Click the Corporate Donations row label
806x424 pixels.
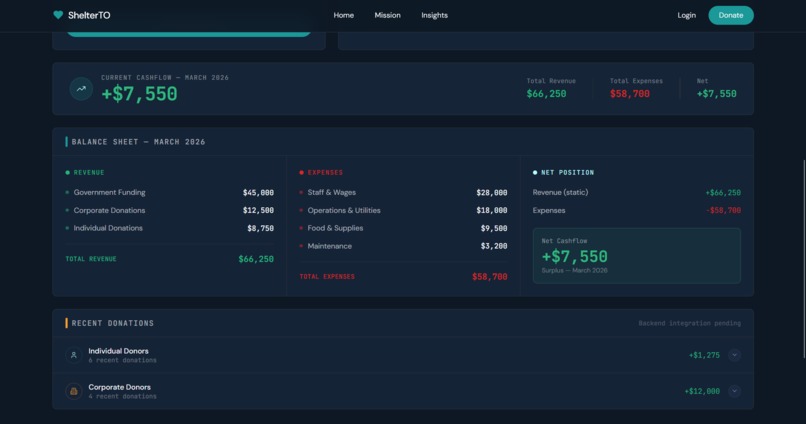click(x=109, y=211)
